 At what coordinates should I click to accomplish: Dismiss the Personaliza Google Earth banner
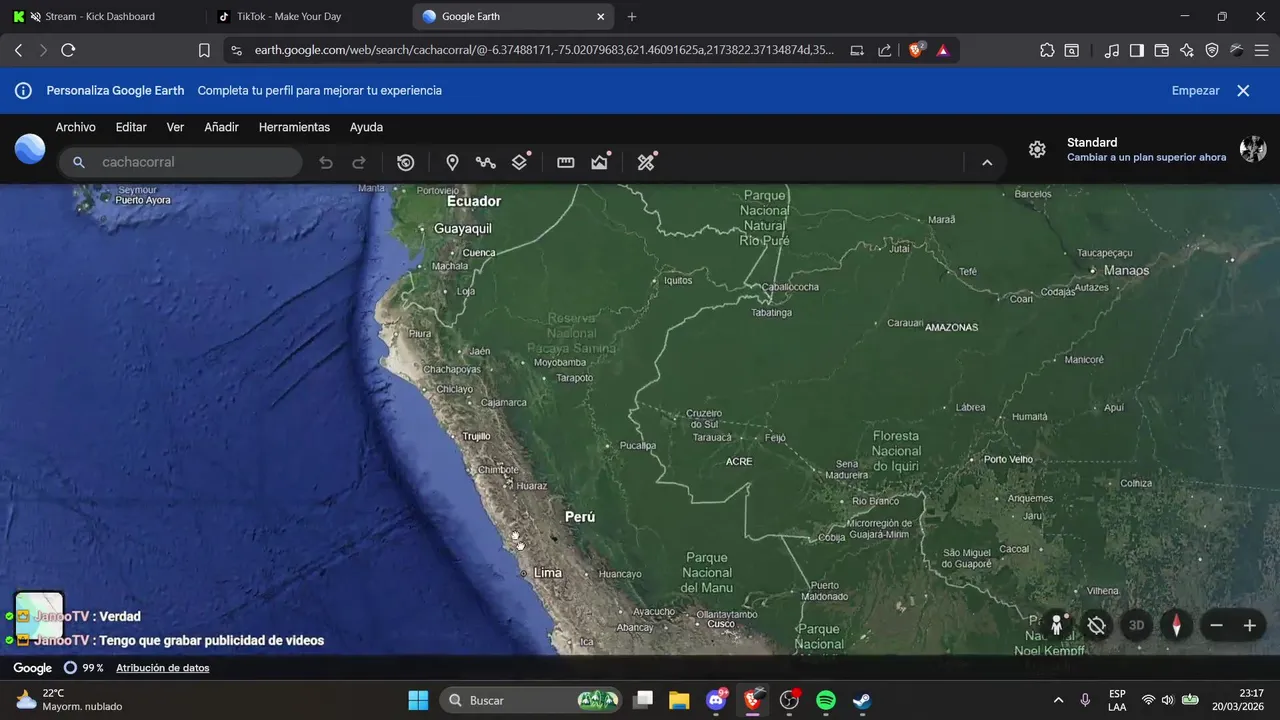(1243, 90)
